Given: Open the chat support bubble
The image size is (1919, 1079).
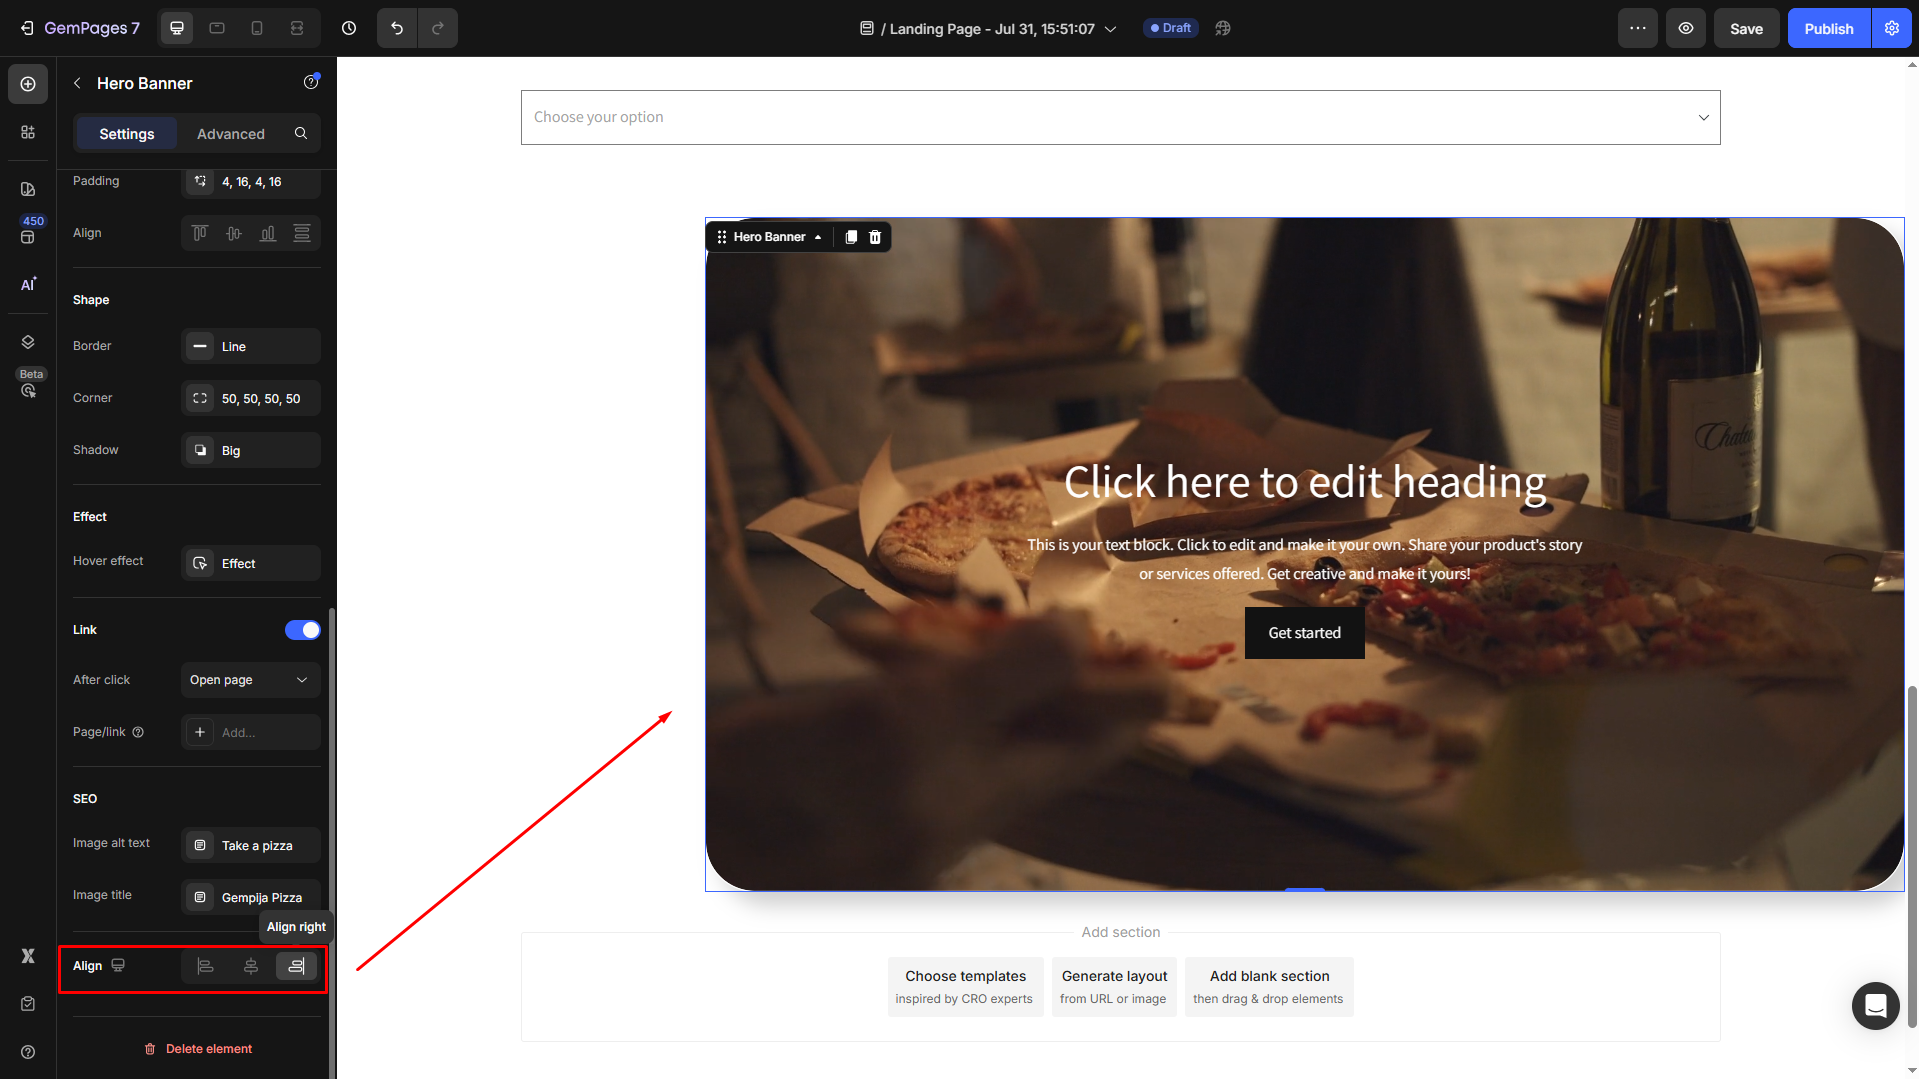Looking at the screenshot, I should 1875,1005.
